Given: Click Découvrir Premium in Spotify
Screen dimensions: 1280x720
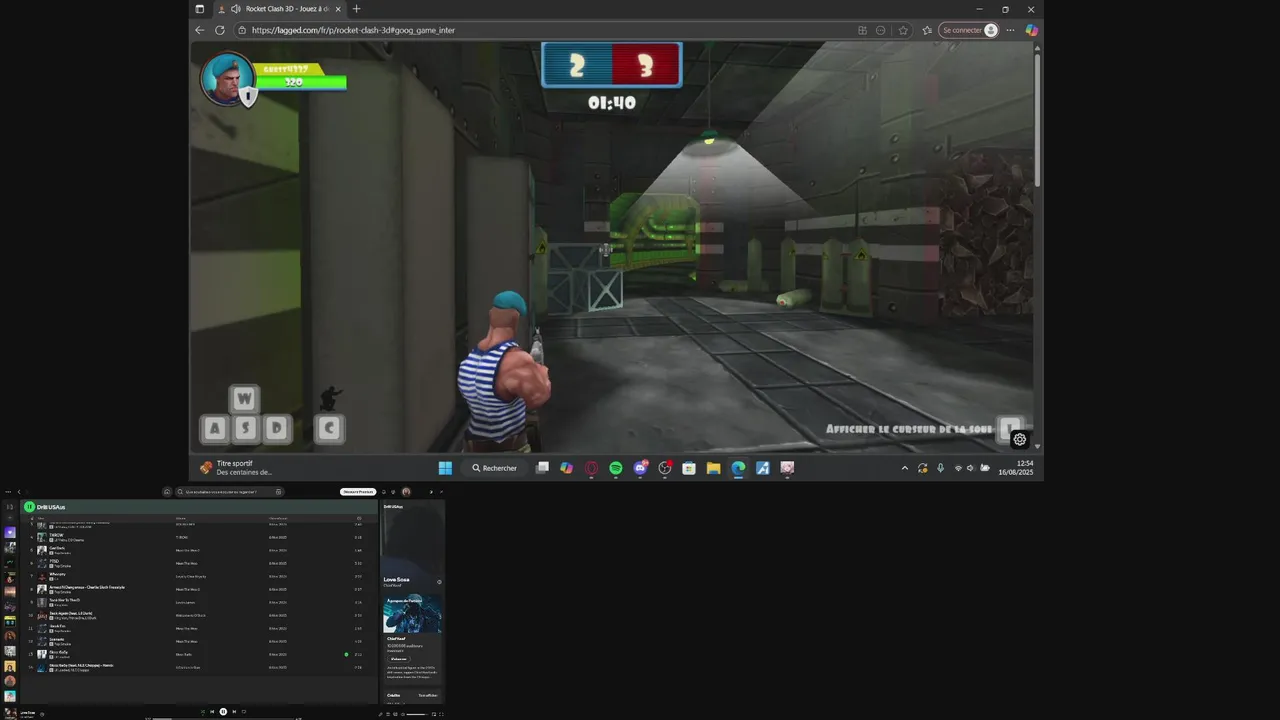Looking at the screenshot, I should coord(358,492).
